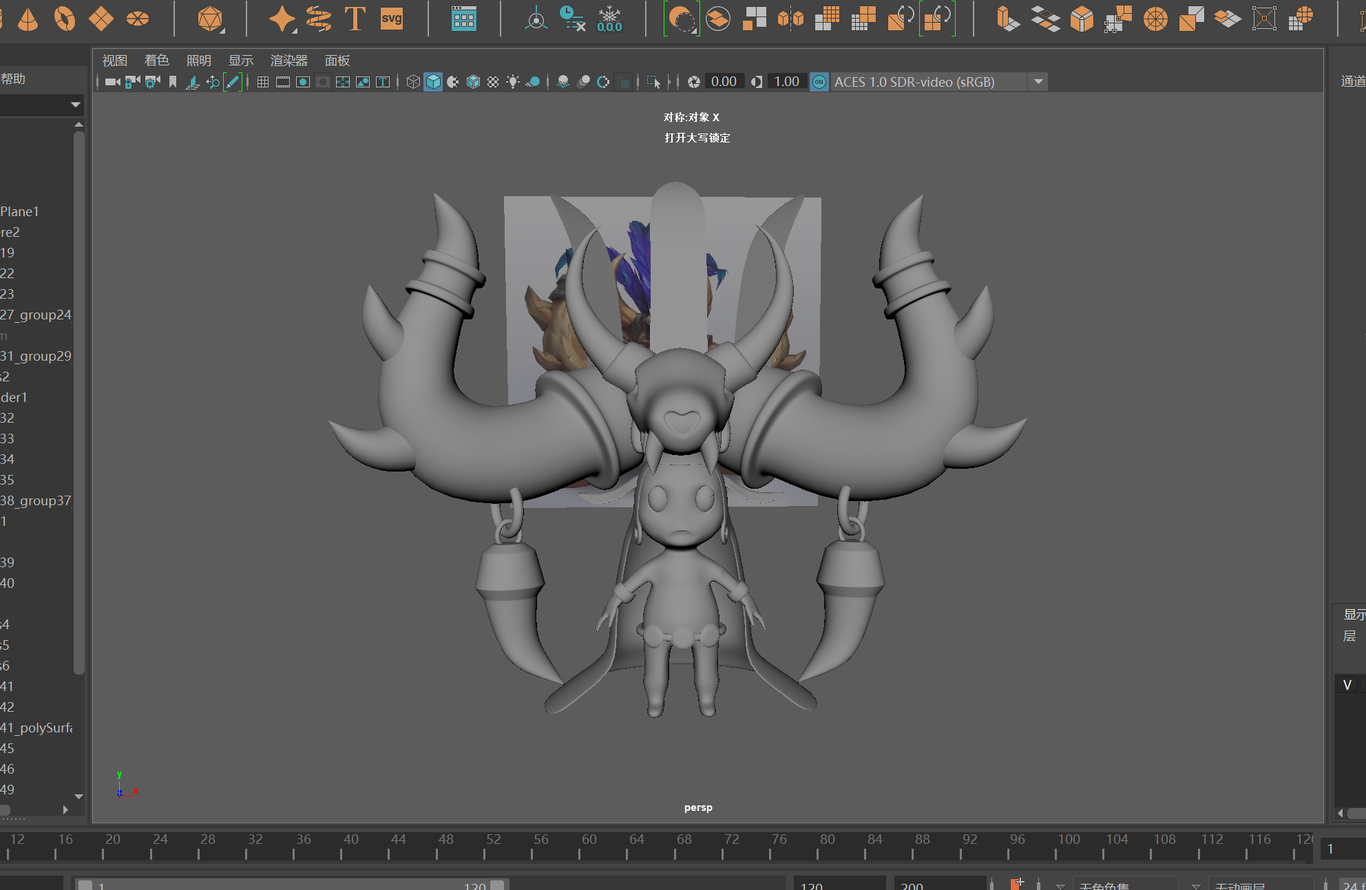
Task: Click the polygon Type text tool icon
Action: [x=355, y=18]
